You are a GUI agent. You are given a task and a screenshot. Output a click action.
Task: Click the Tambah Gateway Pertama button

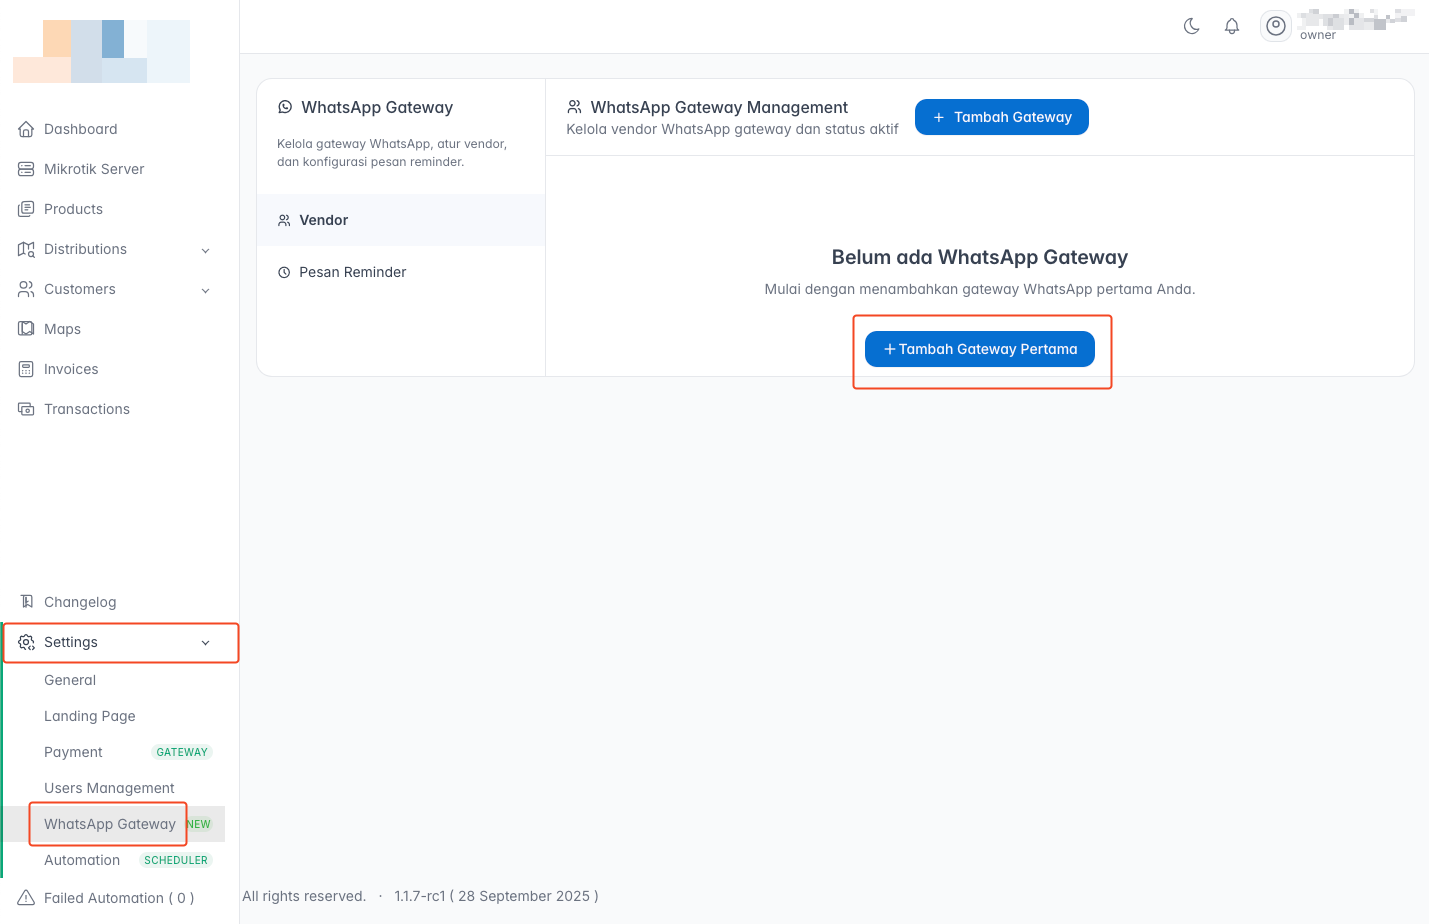(x=979, y=349)
